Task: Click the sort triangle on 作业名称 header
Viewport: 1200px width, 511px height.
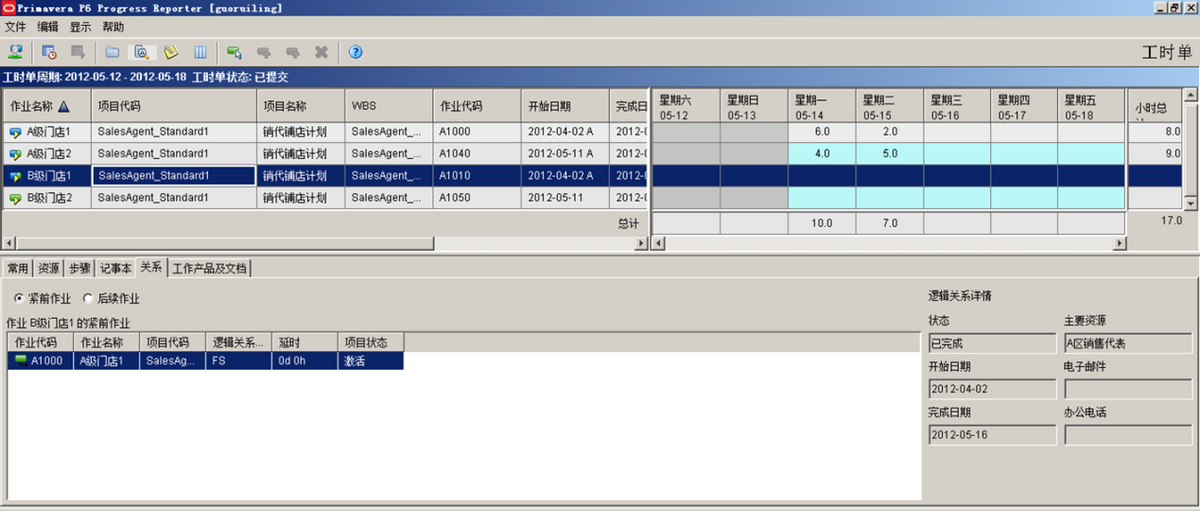Action: tap(64, 106)
